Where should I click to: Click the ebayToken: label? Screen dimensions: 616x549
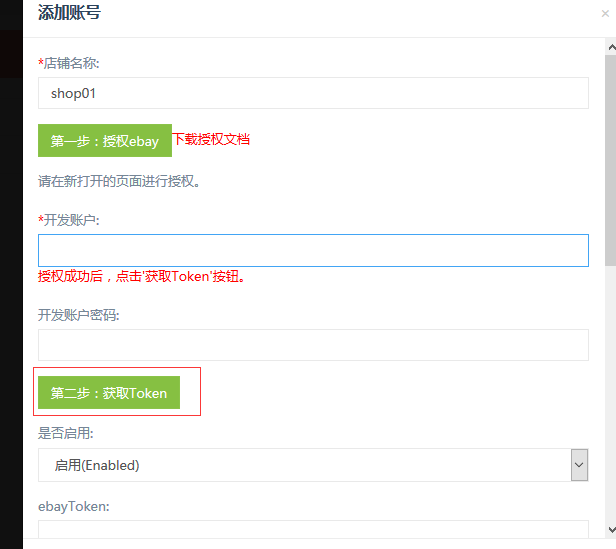(74, 507)
